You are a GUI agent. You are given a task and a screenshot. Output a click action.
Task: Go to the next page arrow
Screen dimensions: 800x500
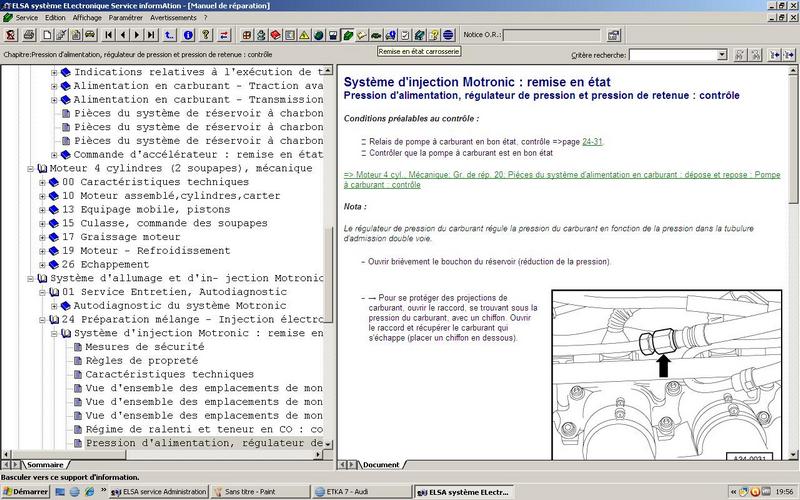point(137,35)
